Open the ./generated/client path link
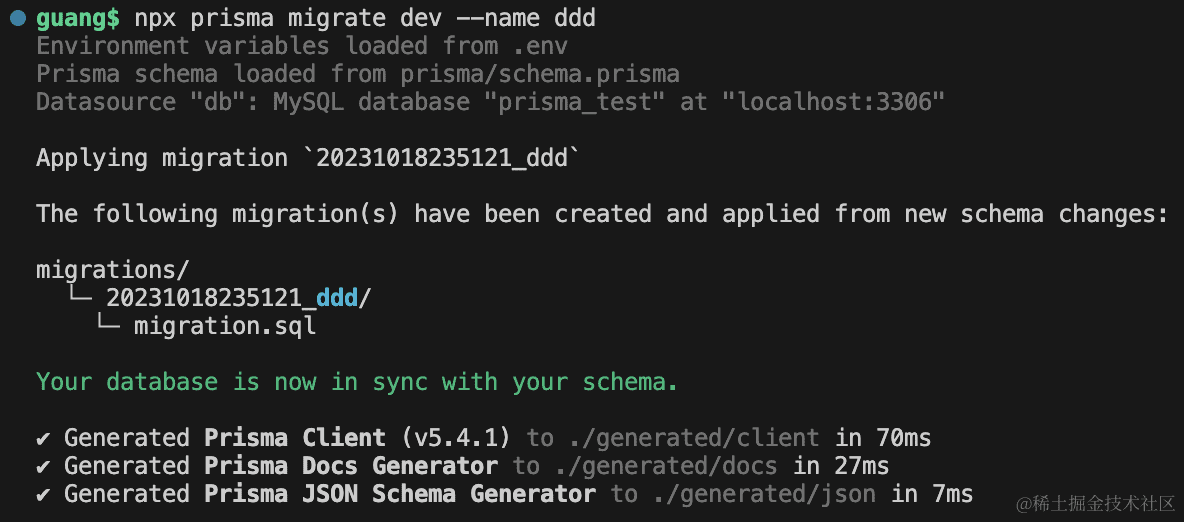 point(692,438)
